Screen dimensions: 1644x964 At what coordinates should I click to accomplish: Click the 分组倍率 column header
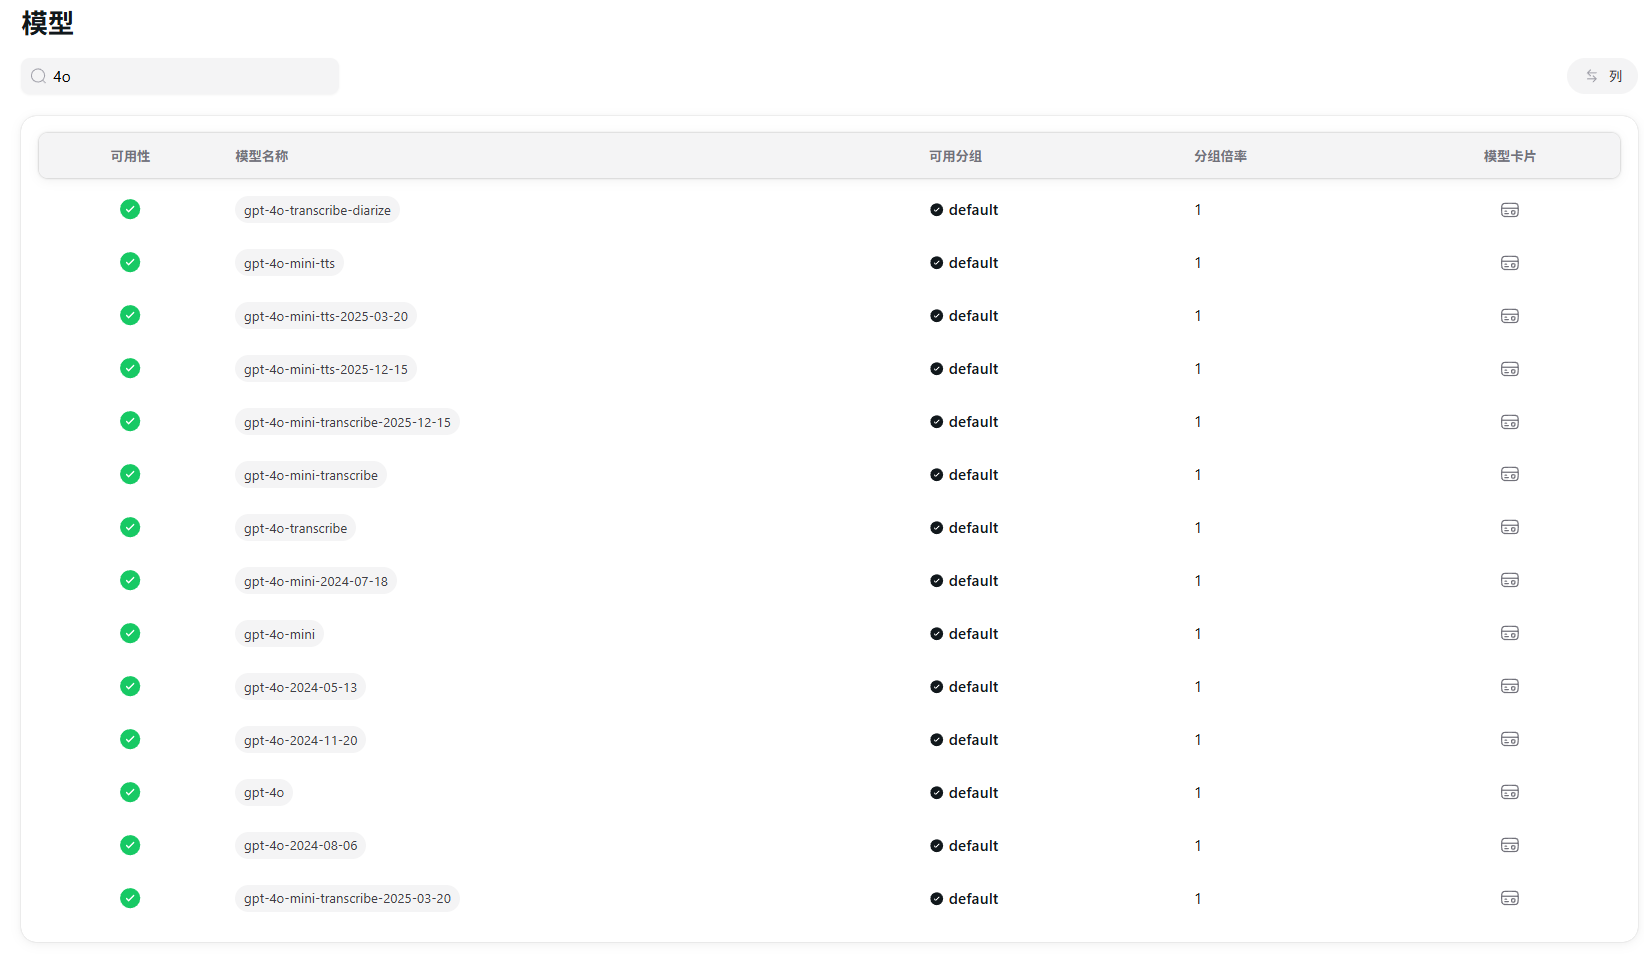[1220, 156]
